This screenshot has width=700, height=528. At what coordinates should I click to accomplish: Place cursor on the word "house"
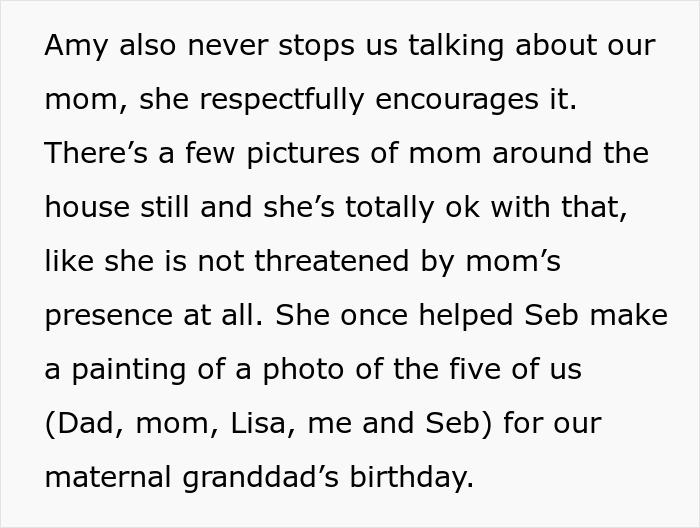[86, 208]
